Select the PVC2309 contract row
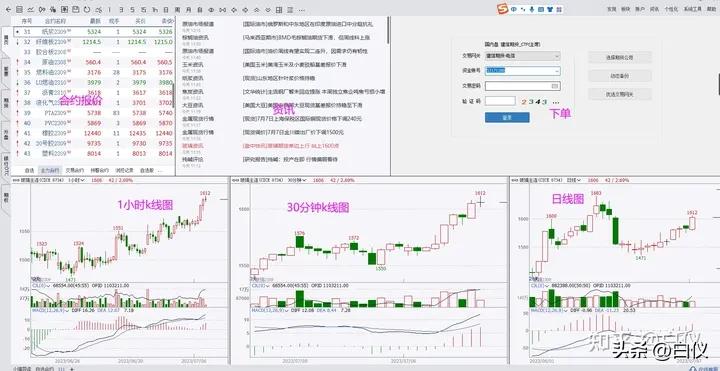This screenshot has height=371, width=720. (x=93, y=123)
